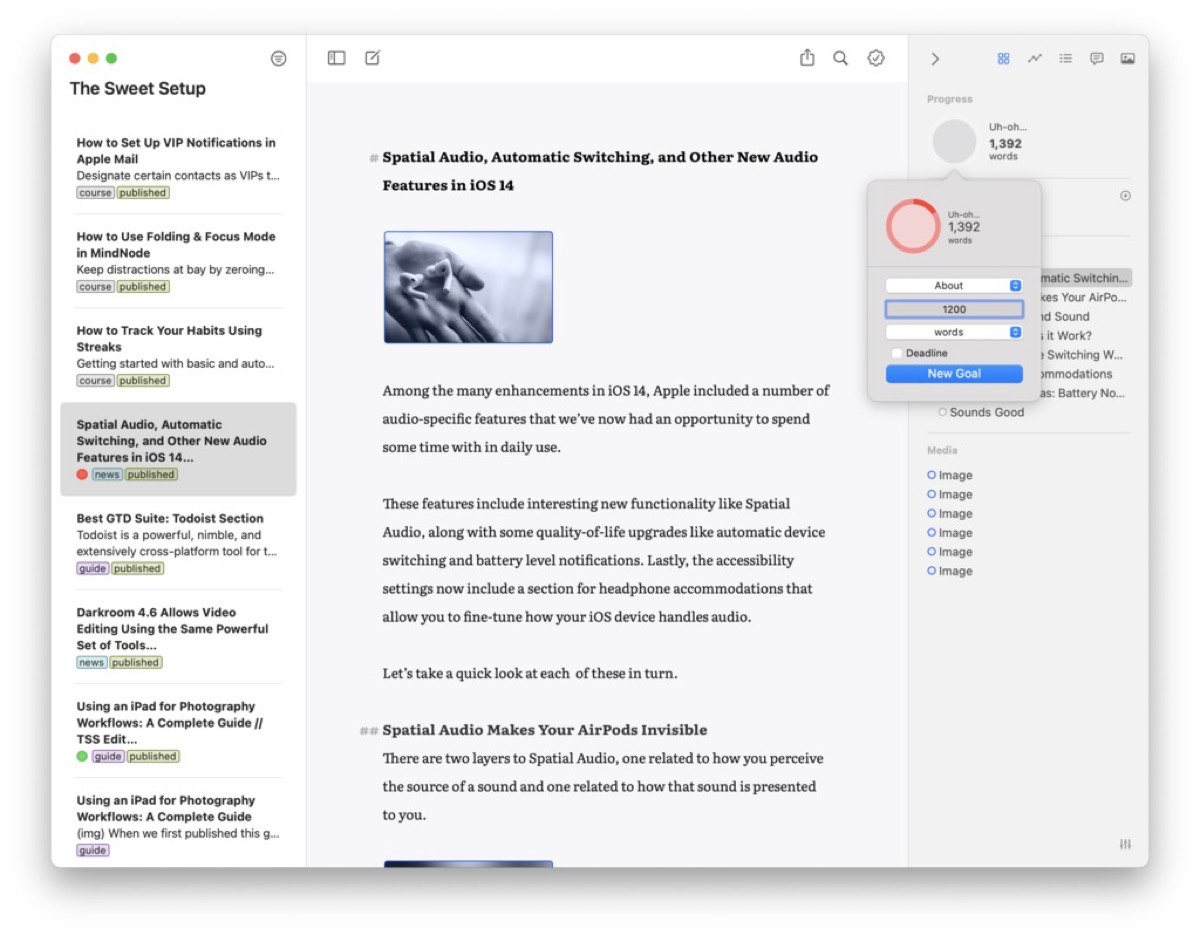Click 'published' keyword on MindNode sheet
1200x935 pixels.
click(x=143, y=287)
